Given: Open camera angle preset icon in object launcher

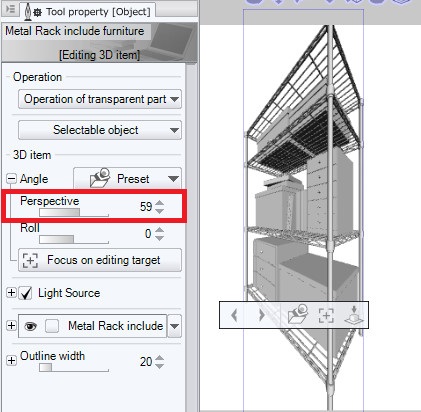Looking at the screenshot, I should click(297, 314).
